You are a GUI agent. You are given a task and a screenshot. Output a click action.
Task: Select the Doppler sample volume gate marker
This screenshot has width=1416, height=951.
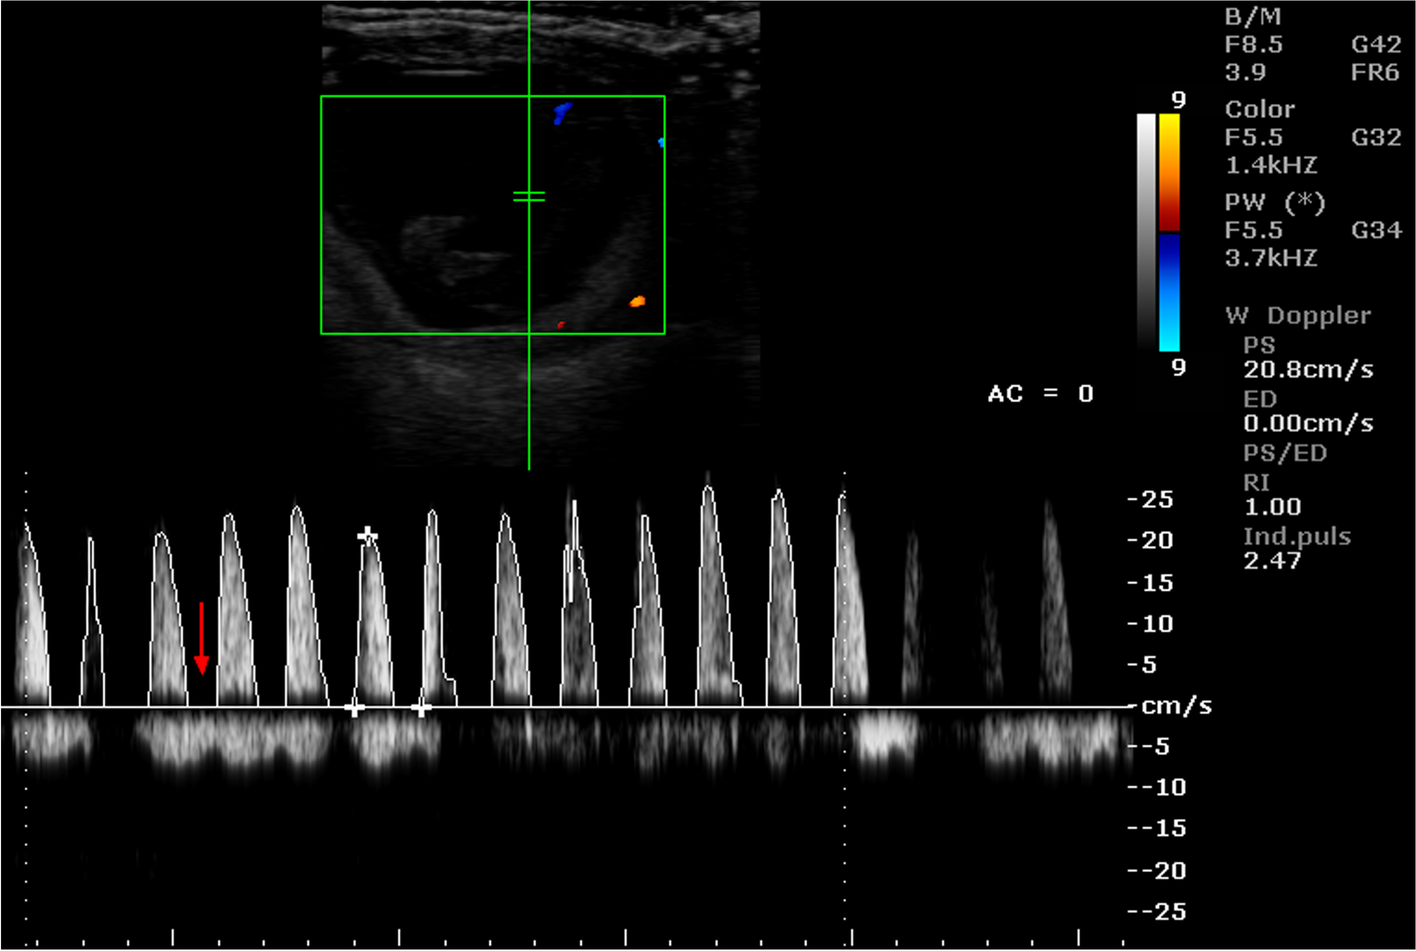[529, 197]
